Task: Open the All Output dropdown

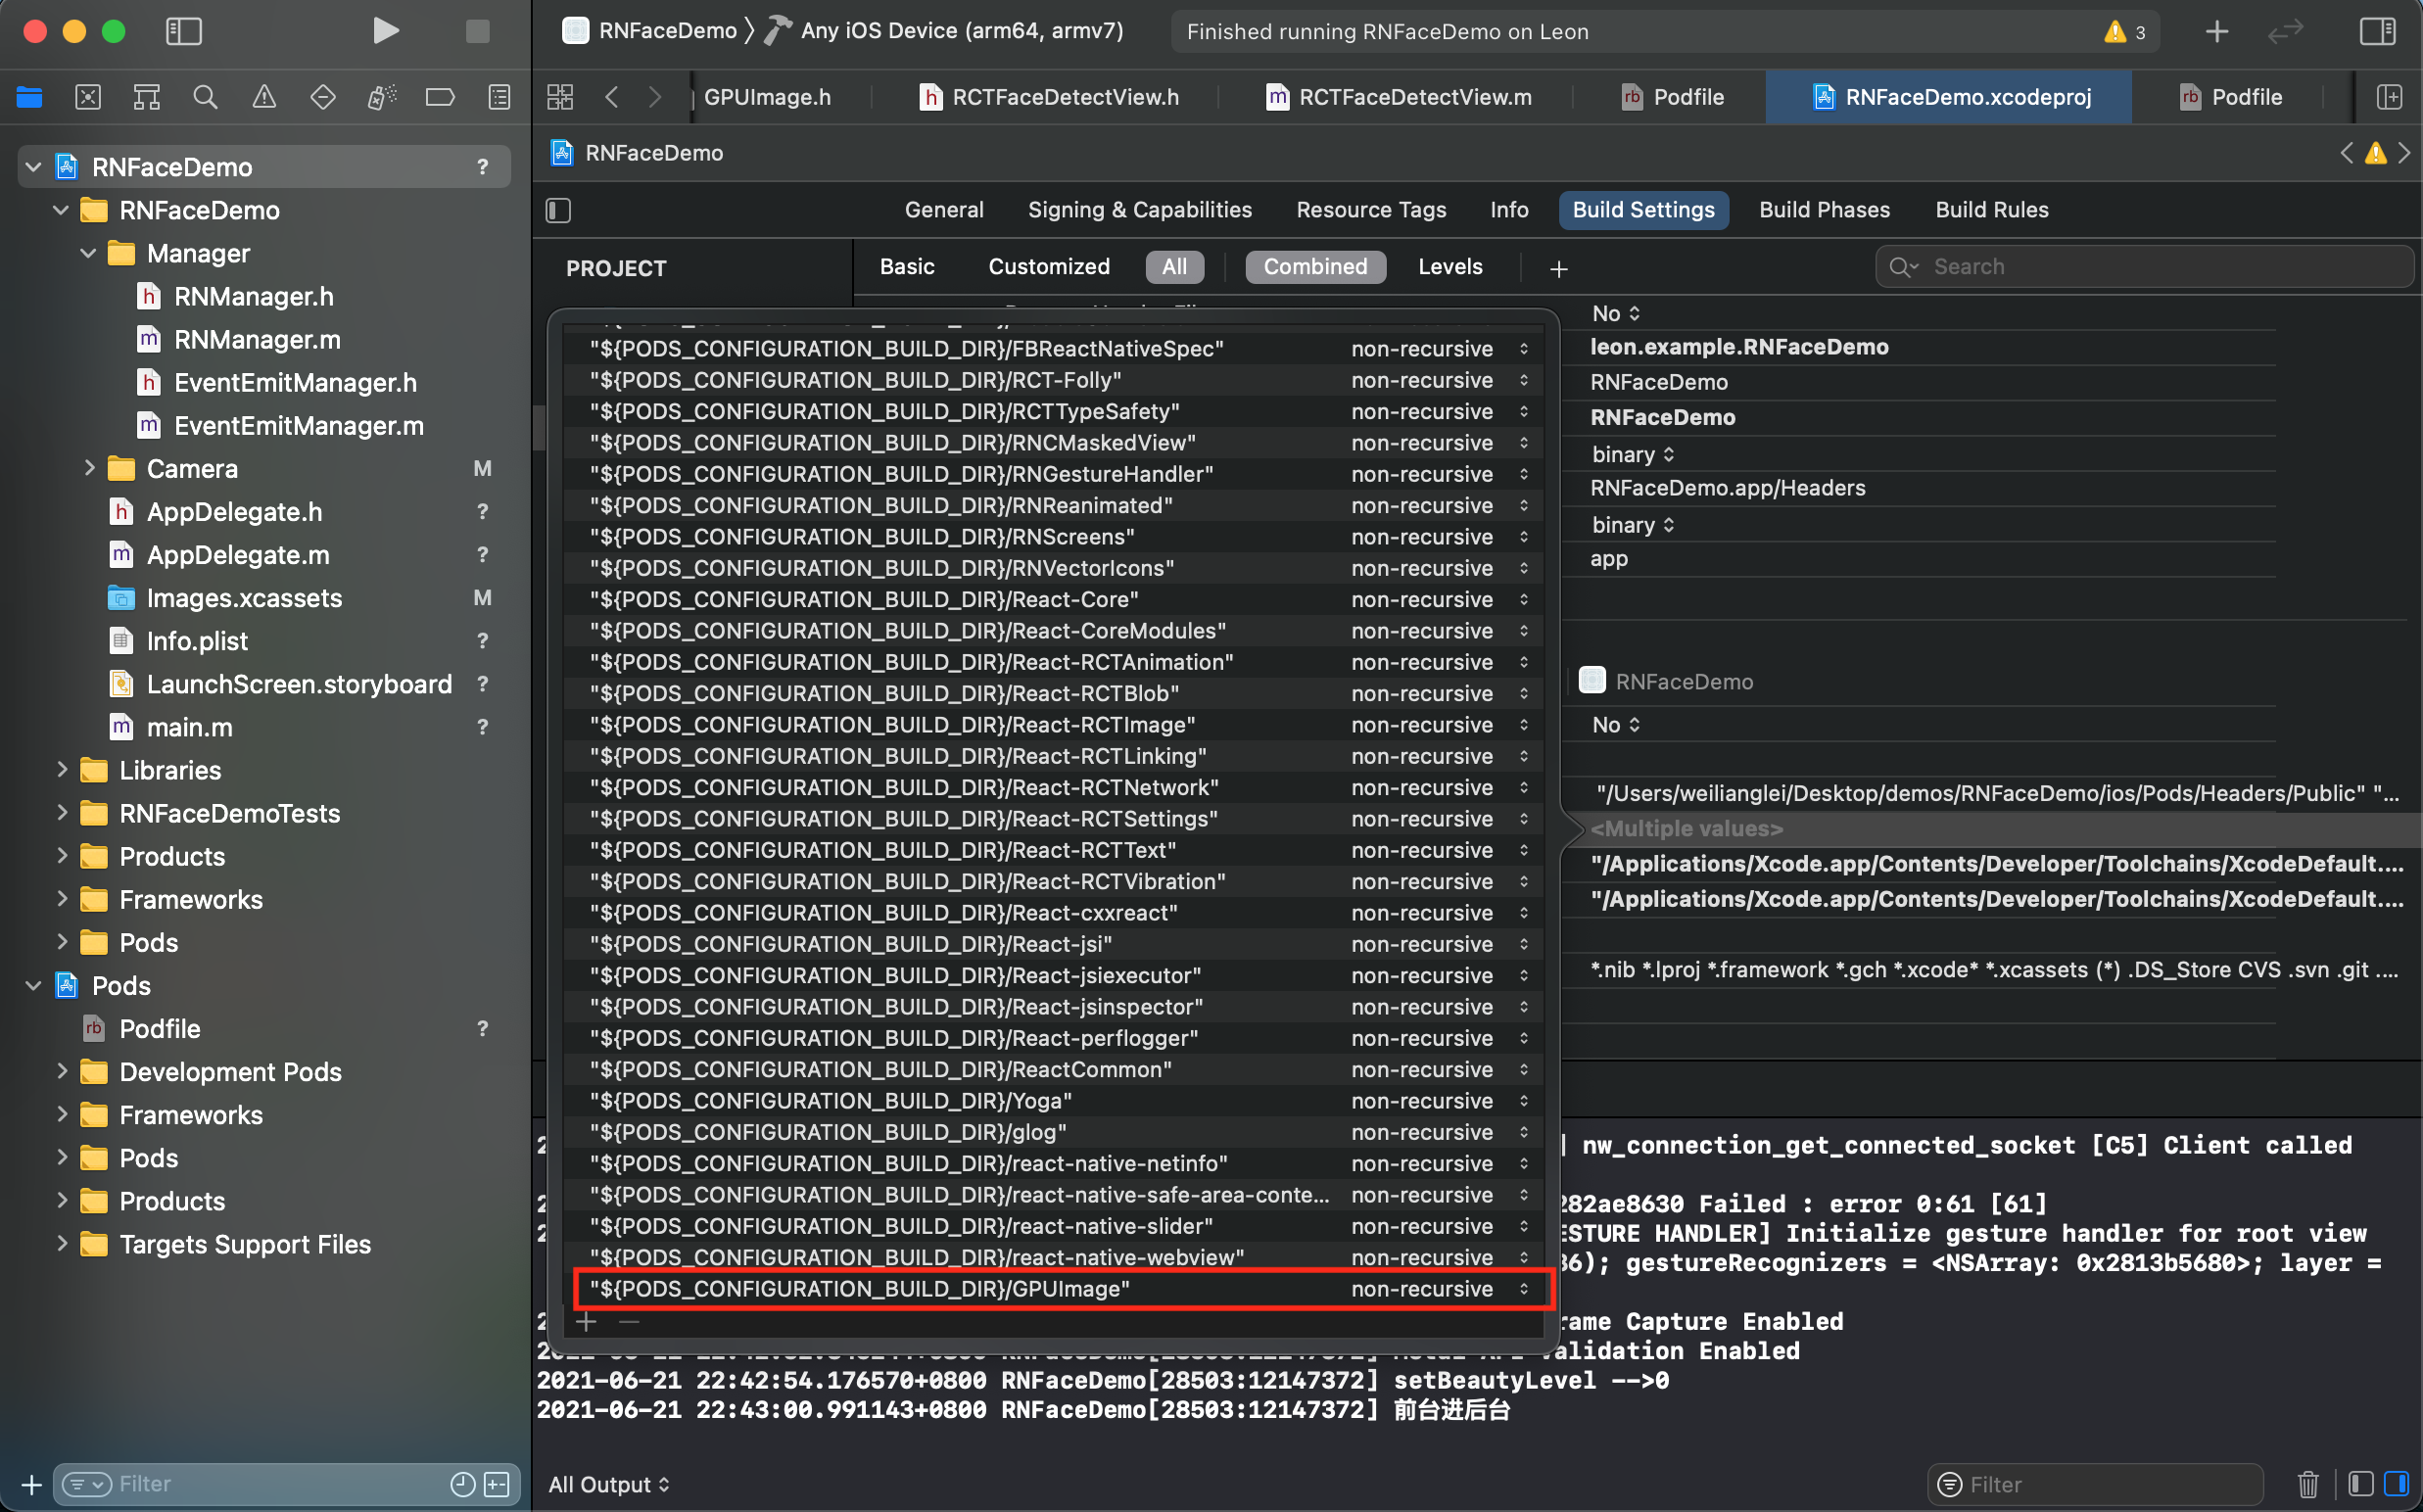Action: tap(609, 1484)
